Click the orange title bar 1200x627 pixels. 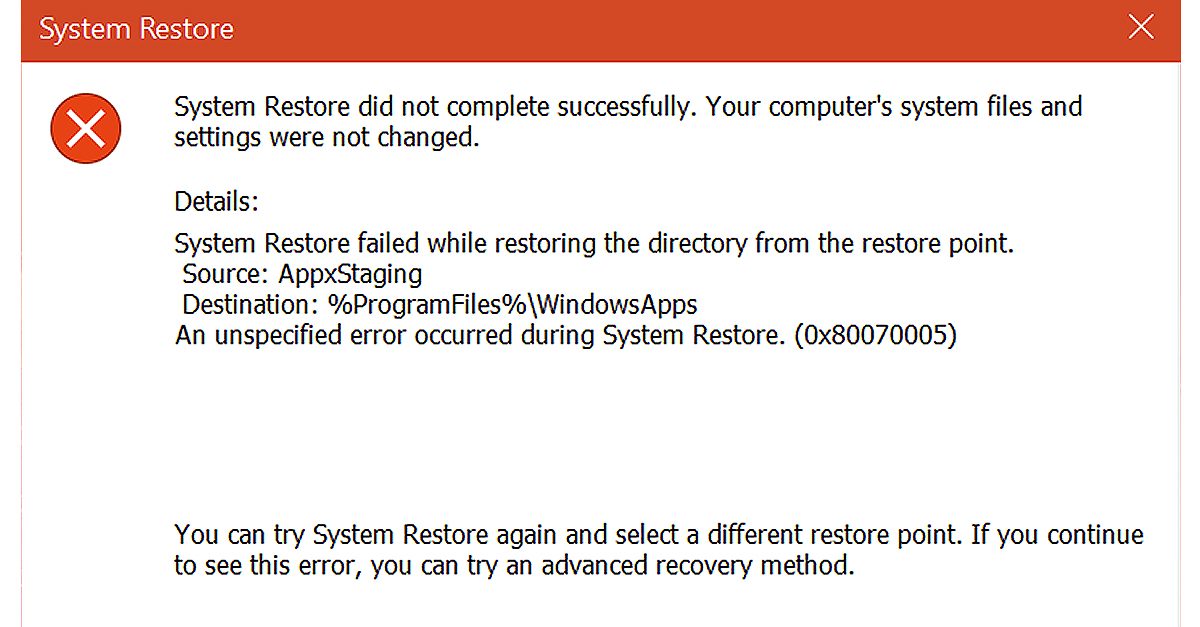click(x=600, y=29)
